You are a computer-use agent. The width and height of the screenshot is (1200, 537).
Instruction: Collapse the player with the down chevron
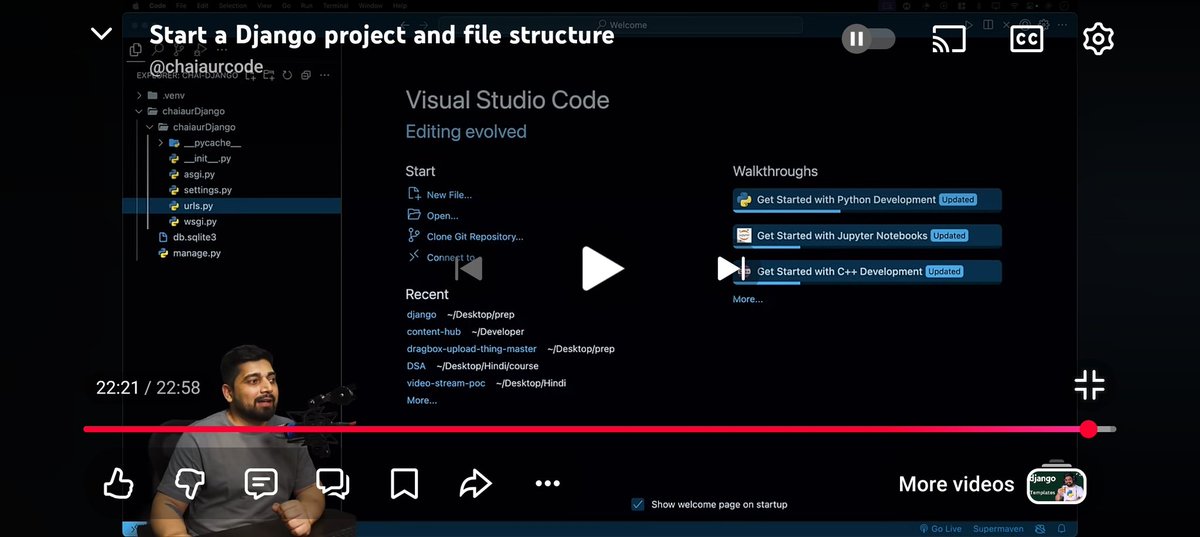[101, 34]
